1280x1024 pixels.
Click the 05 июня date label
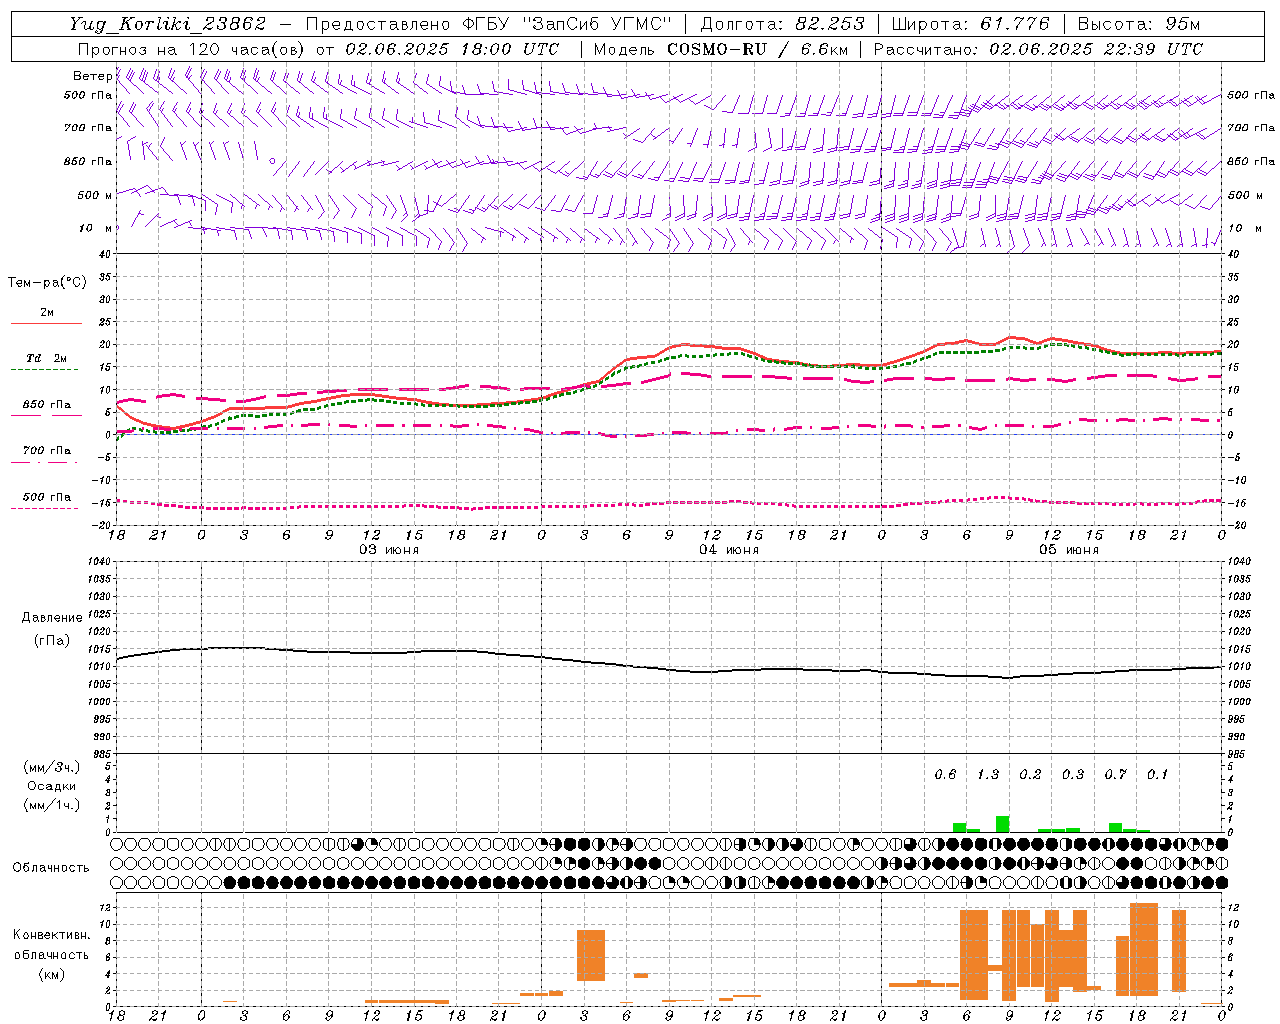point(1068,549)
